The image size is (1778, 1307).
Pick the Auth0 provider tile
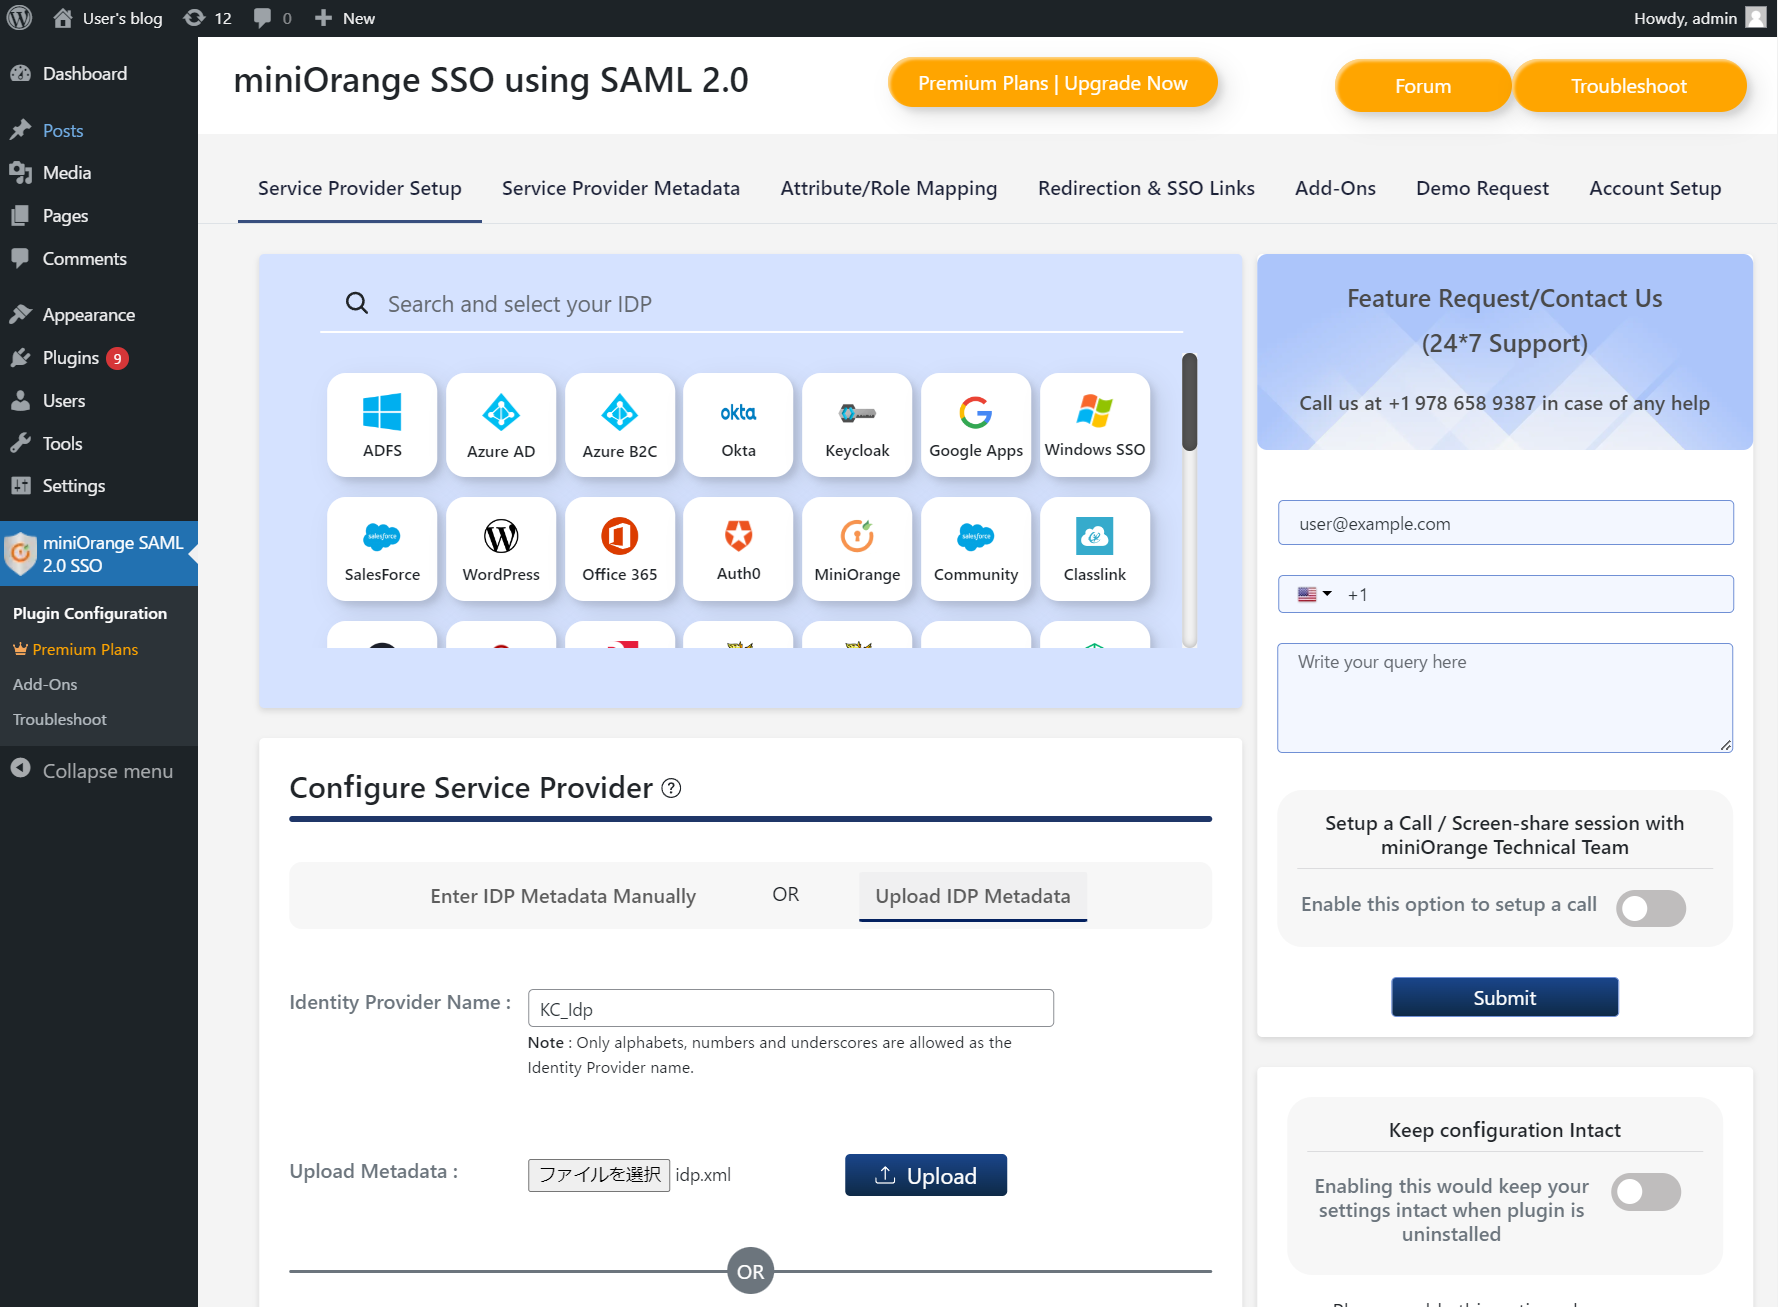pos(738,549)
